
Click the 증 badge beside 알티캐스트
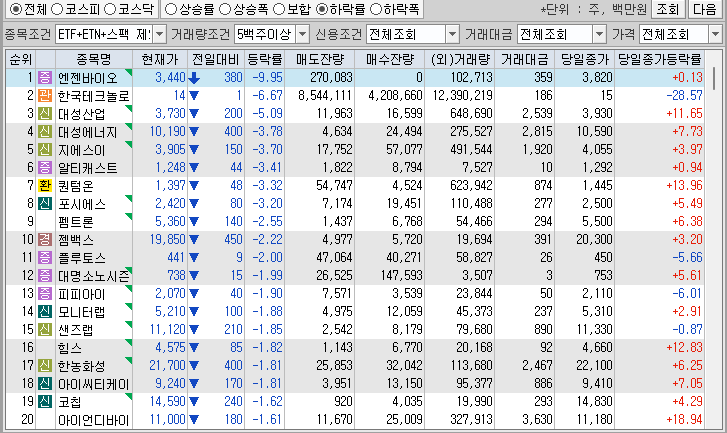(45, 167)
